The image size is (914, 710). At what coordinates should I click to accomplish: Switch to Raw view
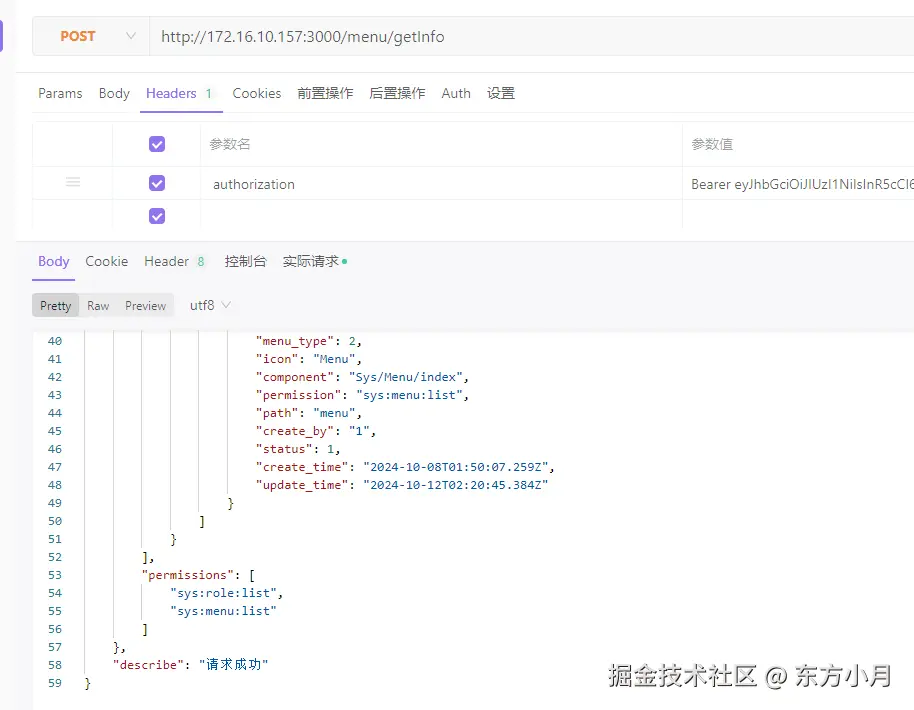click(x=98, y=305)
